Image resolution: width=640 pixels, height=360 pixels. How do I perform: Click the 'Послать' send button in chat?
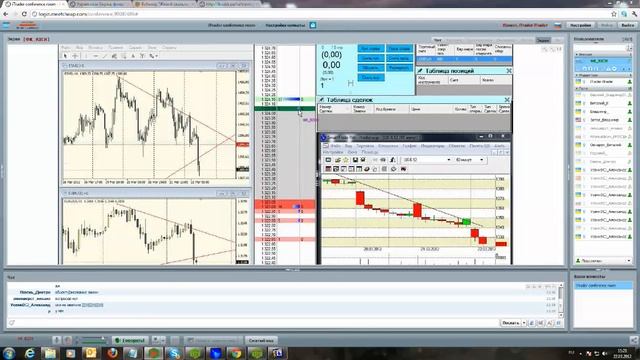coord(511,323)
